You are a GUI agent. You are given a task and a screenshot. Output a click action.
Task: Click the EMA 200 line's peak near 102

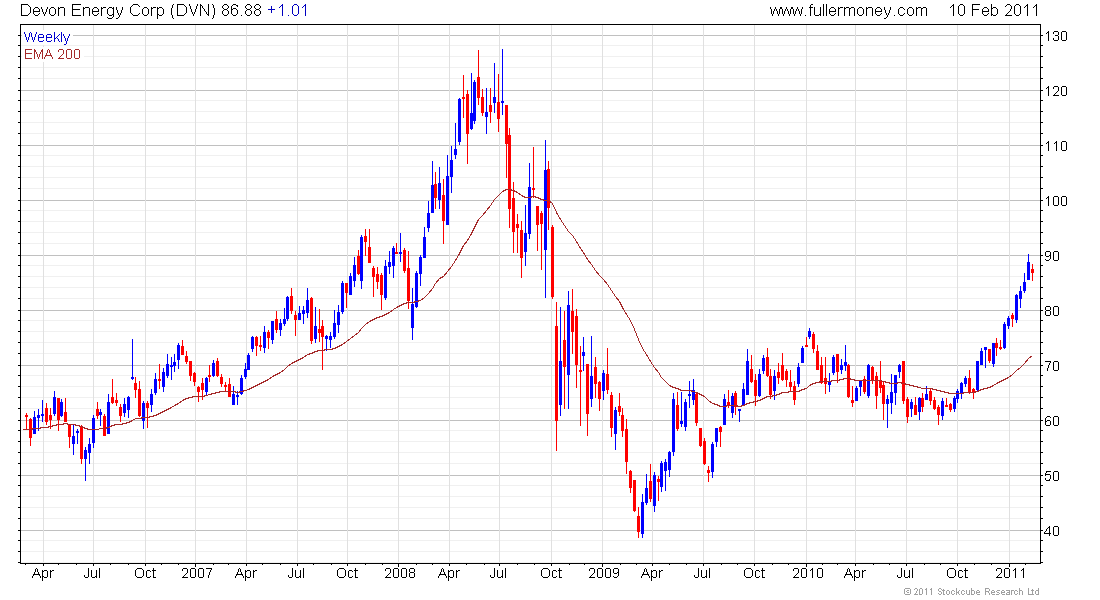[508, 190]
